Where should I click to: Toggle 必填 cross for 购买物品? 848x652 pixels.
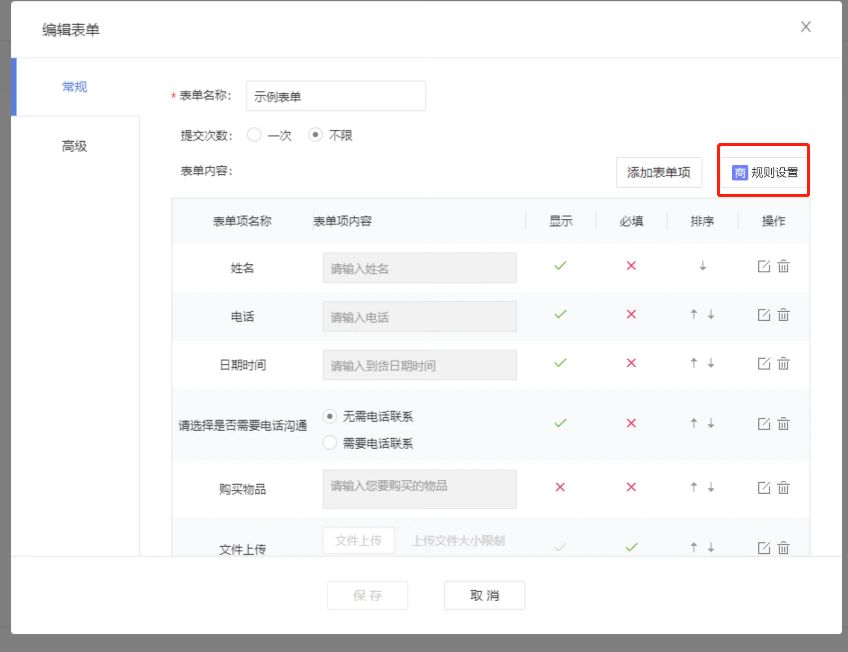click(x=631, y=487)
